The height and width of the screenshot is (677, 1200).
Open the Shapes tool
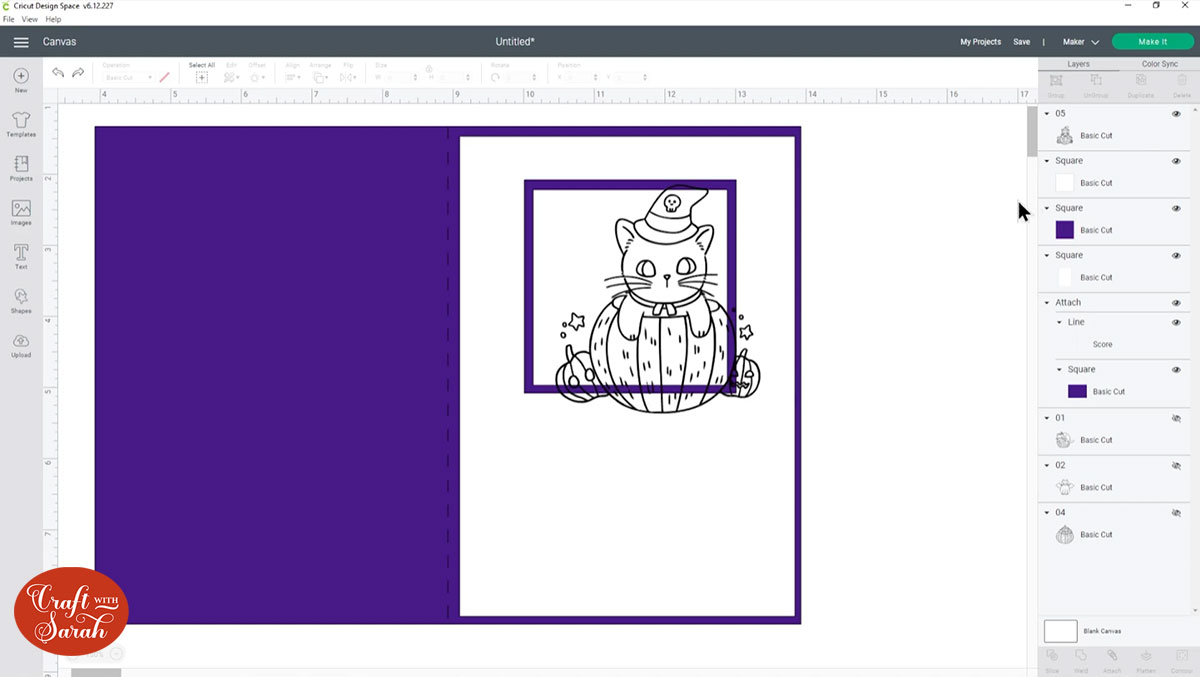coord(21,300)
